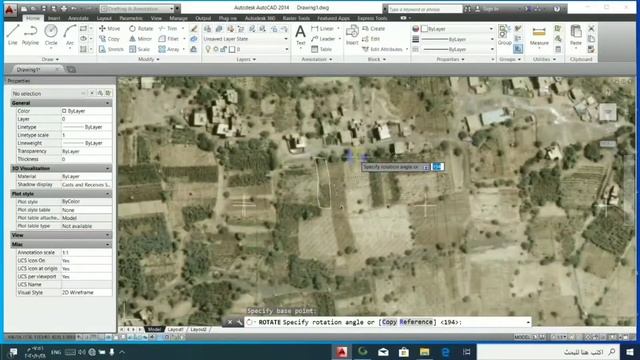Open the object color ByLayer dropdown
The image size is (640, 360).
point(457,29)
